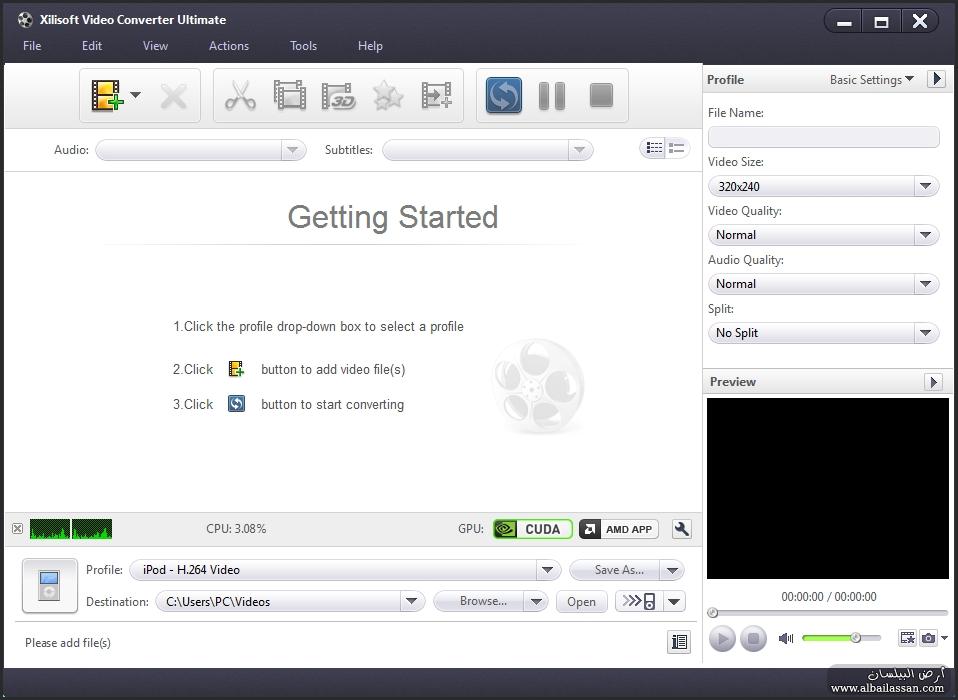Click the black preview video area
This screenshot has width=958, height=700.
(x=827, y=489)
